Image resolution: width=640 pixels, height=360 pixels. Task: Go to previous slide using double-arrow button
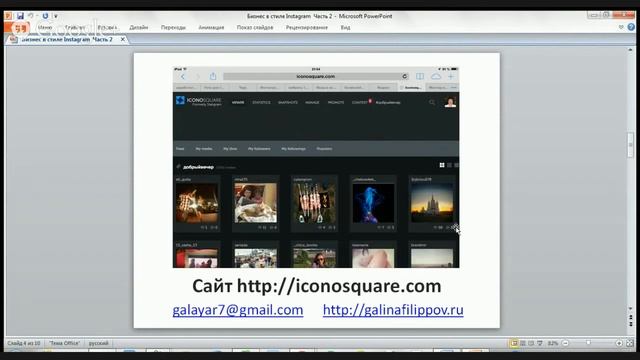click(631, 316)
